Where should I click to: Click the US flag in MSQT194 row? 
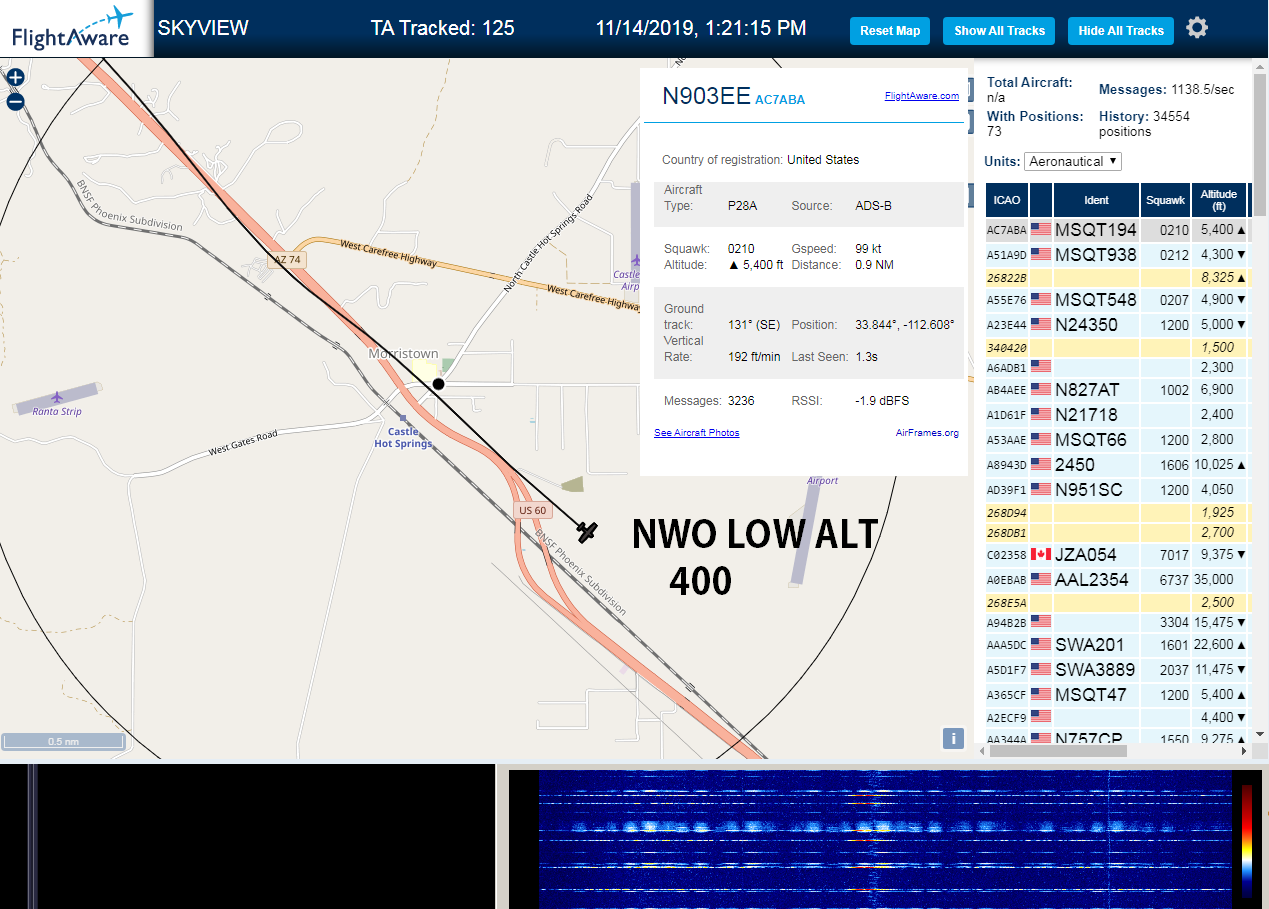click(1041, 230)
